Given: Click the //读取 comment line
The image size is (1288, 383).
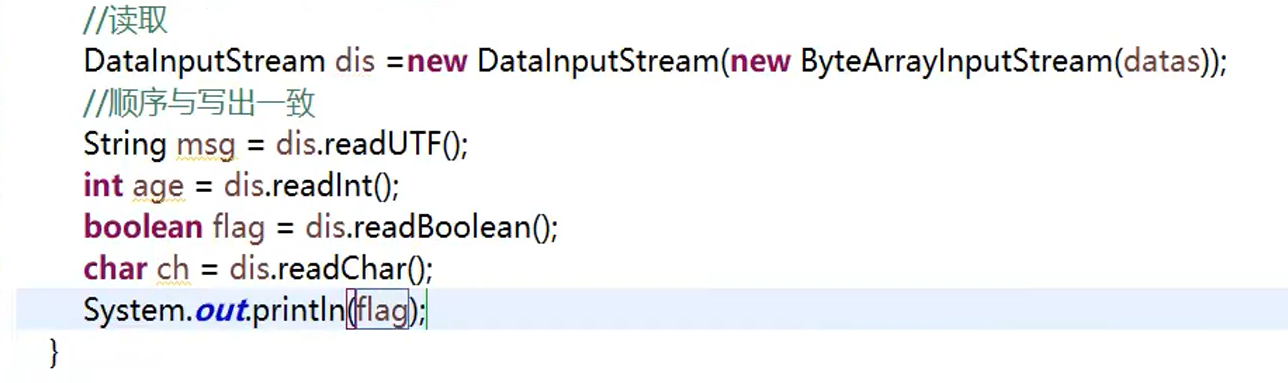Looking at the screenshot, I should point(126,19).
